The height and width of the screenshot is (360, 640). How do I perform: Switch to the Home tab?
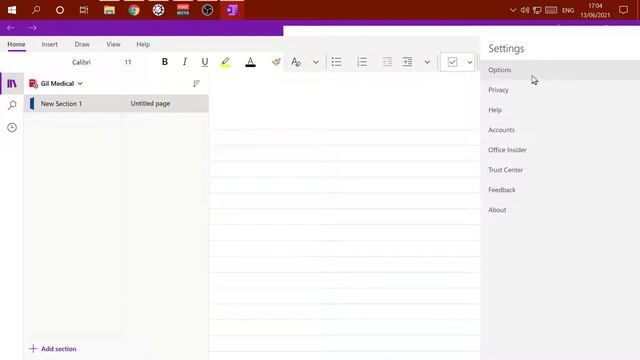[x=16, y=44]
